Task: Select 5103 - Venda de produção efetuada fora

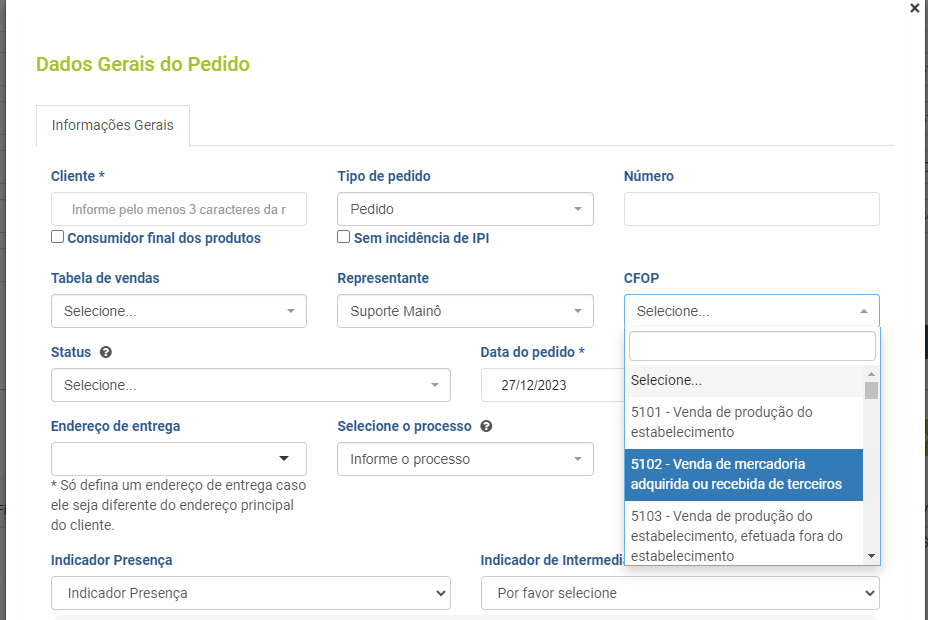Action: [744, 535]
